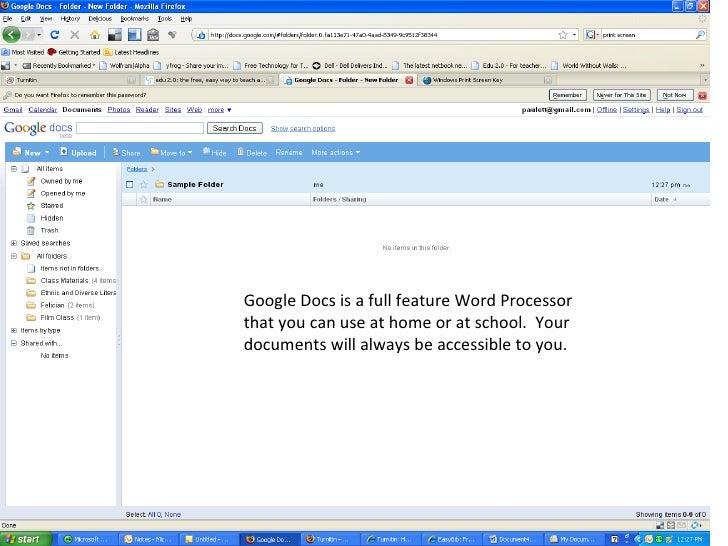Select Opened by me
728x546 pixels.
63,193
